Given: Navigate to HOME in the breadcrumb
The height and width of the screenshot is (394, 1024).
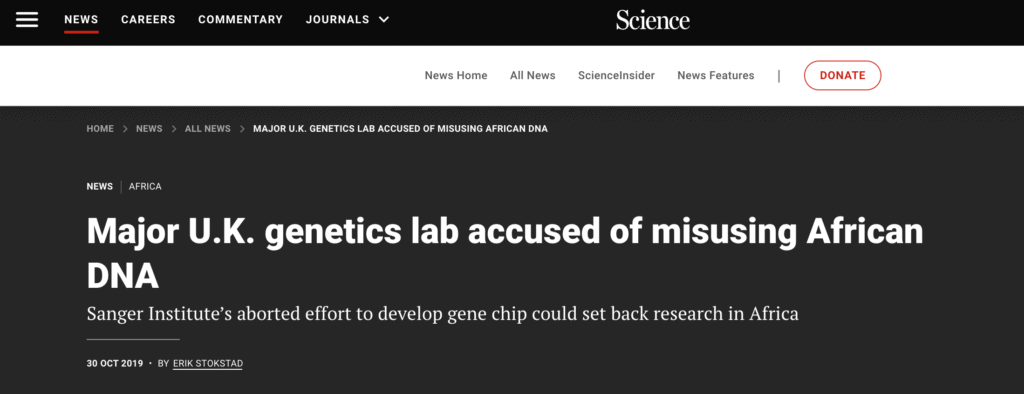Looking at the screenshot, I should tap(100, 129).
